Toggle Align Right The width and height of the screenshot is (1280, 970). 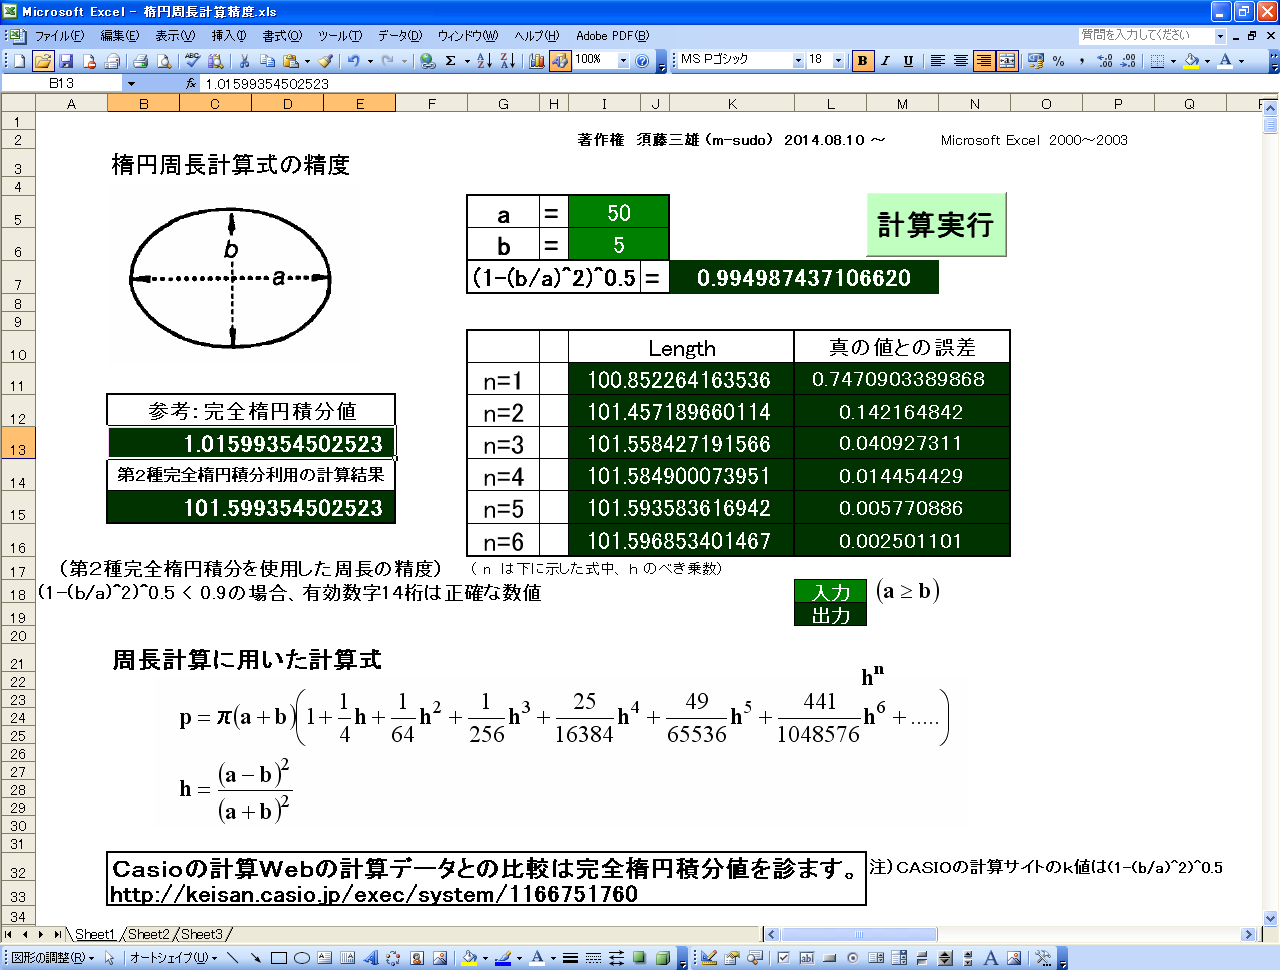983,61
